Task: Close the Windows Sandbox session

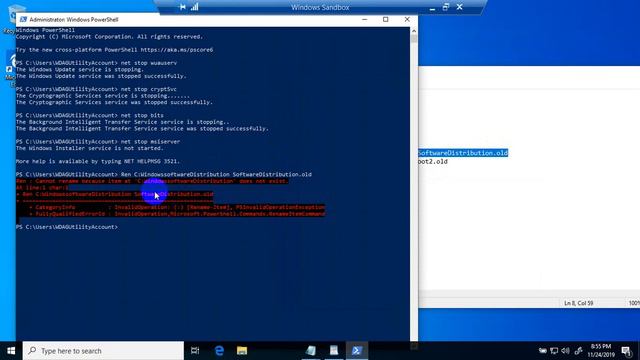Action: (x=460, y=7)
